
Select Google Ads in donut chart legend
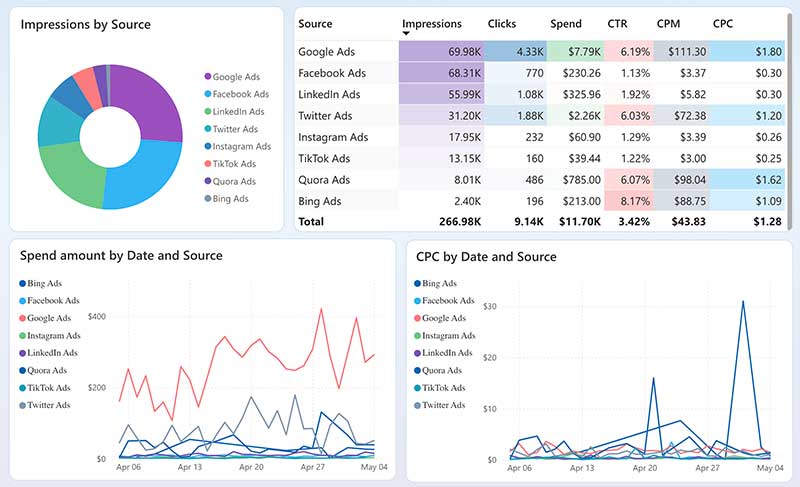pyautogui.click(x=232, y=76)
